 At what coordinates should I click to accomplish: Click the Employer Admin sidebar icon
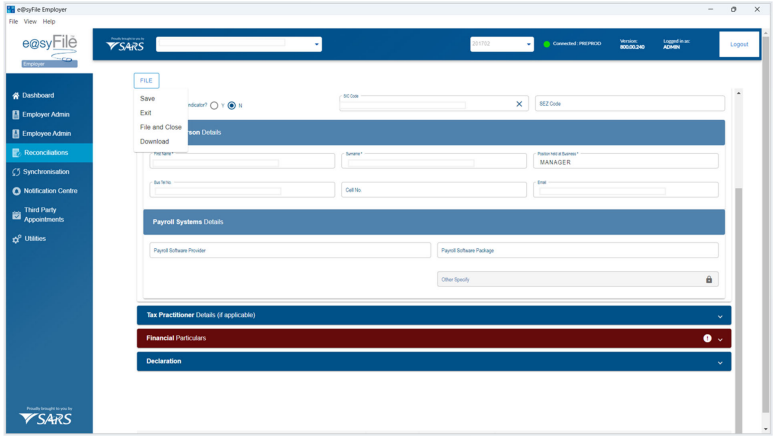click(x=15, y=115)
